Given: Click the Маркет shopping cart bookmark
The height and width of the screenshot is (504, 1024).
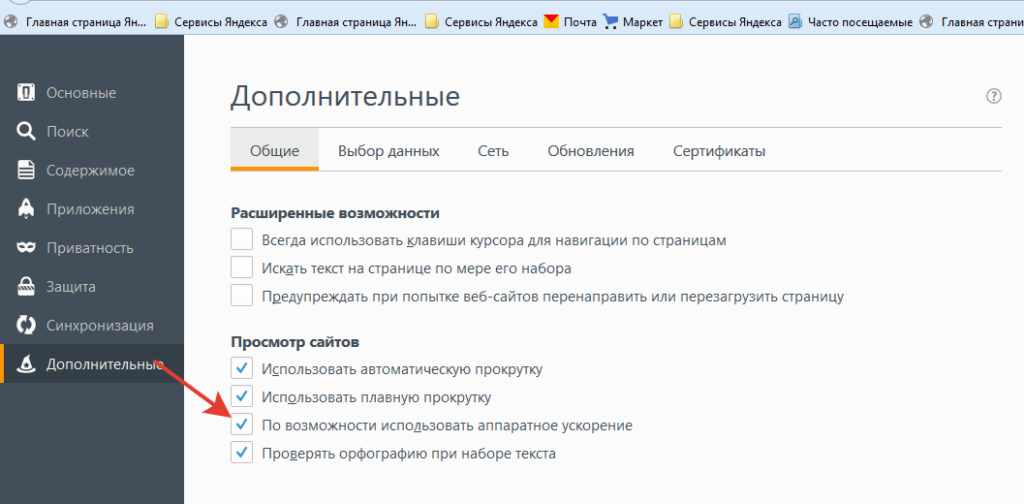Looking at the screenshot, I should pos(611,21).
